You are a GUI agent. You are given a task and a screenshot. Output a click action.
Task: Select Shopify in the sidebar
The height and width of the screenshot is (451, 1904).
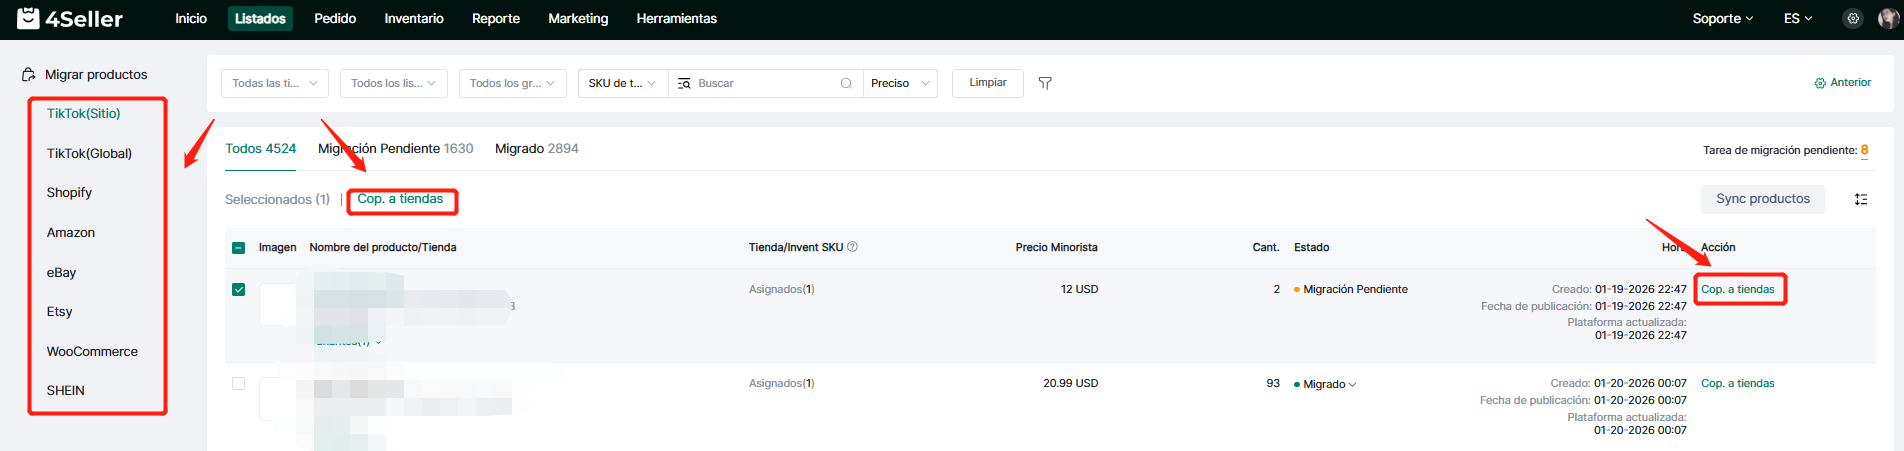(x=69, y=193)
